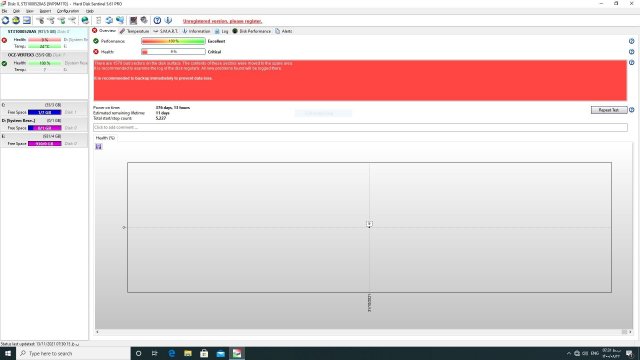
Task: Switch to the Alerts tab
Action: (284, 31)
